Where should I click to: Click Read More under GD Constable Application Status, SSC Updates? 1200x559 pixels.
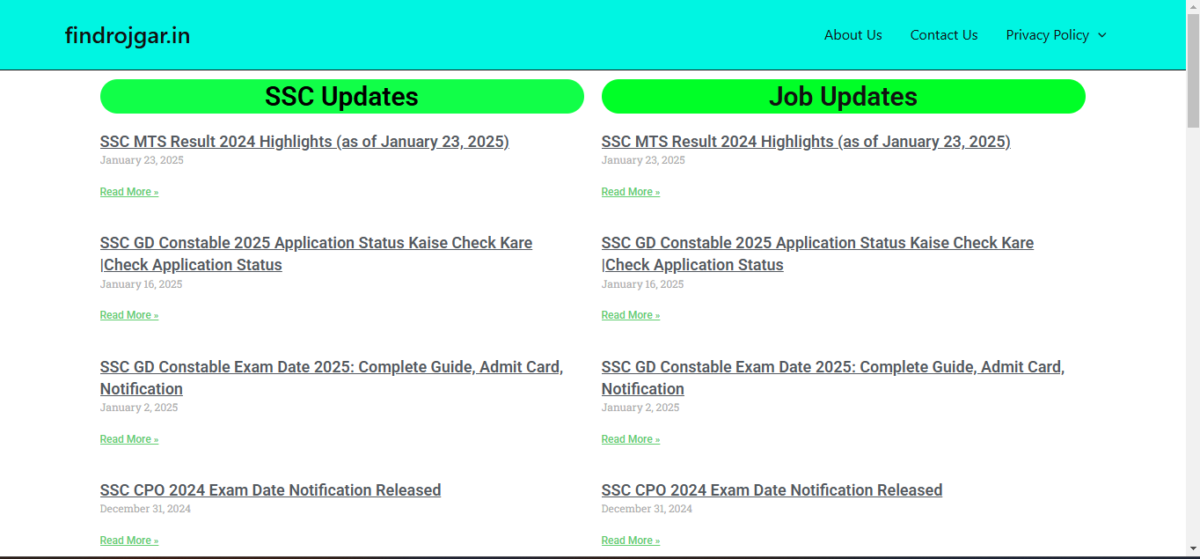[129, 315]
